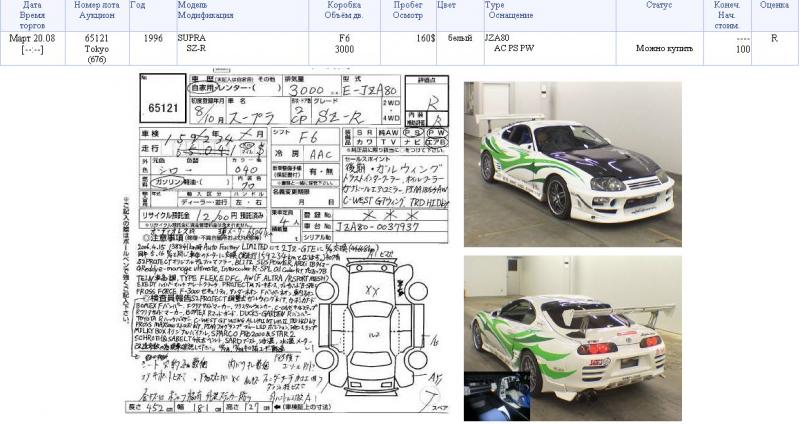Click the 'SUPRA' model cell text
The image size is (800, 424).
coord(191,38)
